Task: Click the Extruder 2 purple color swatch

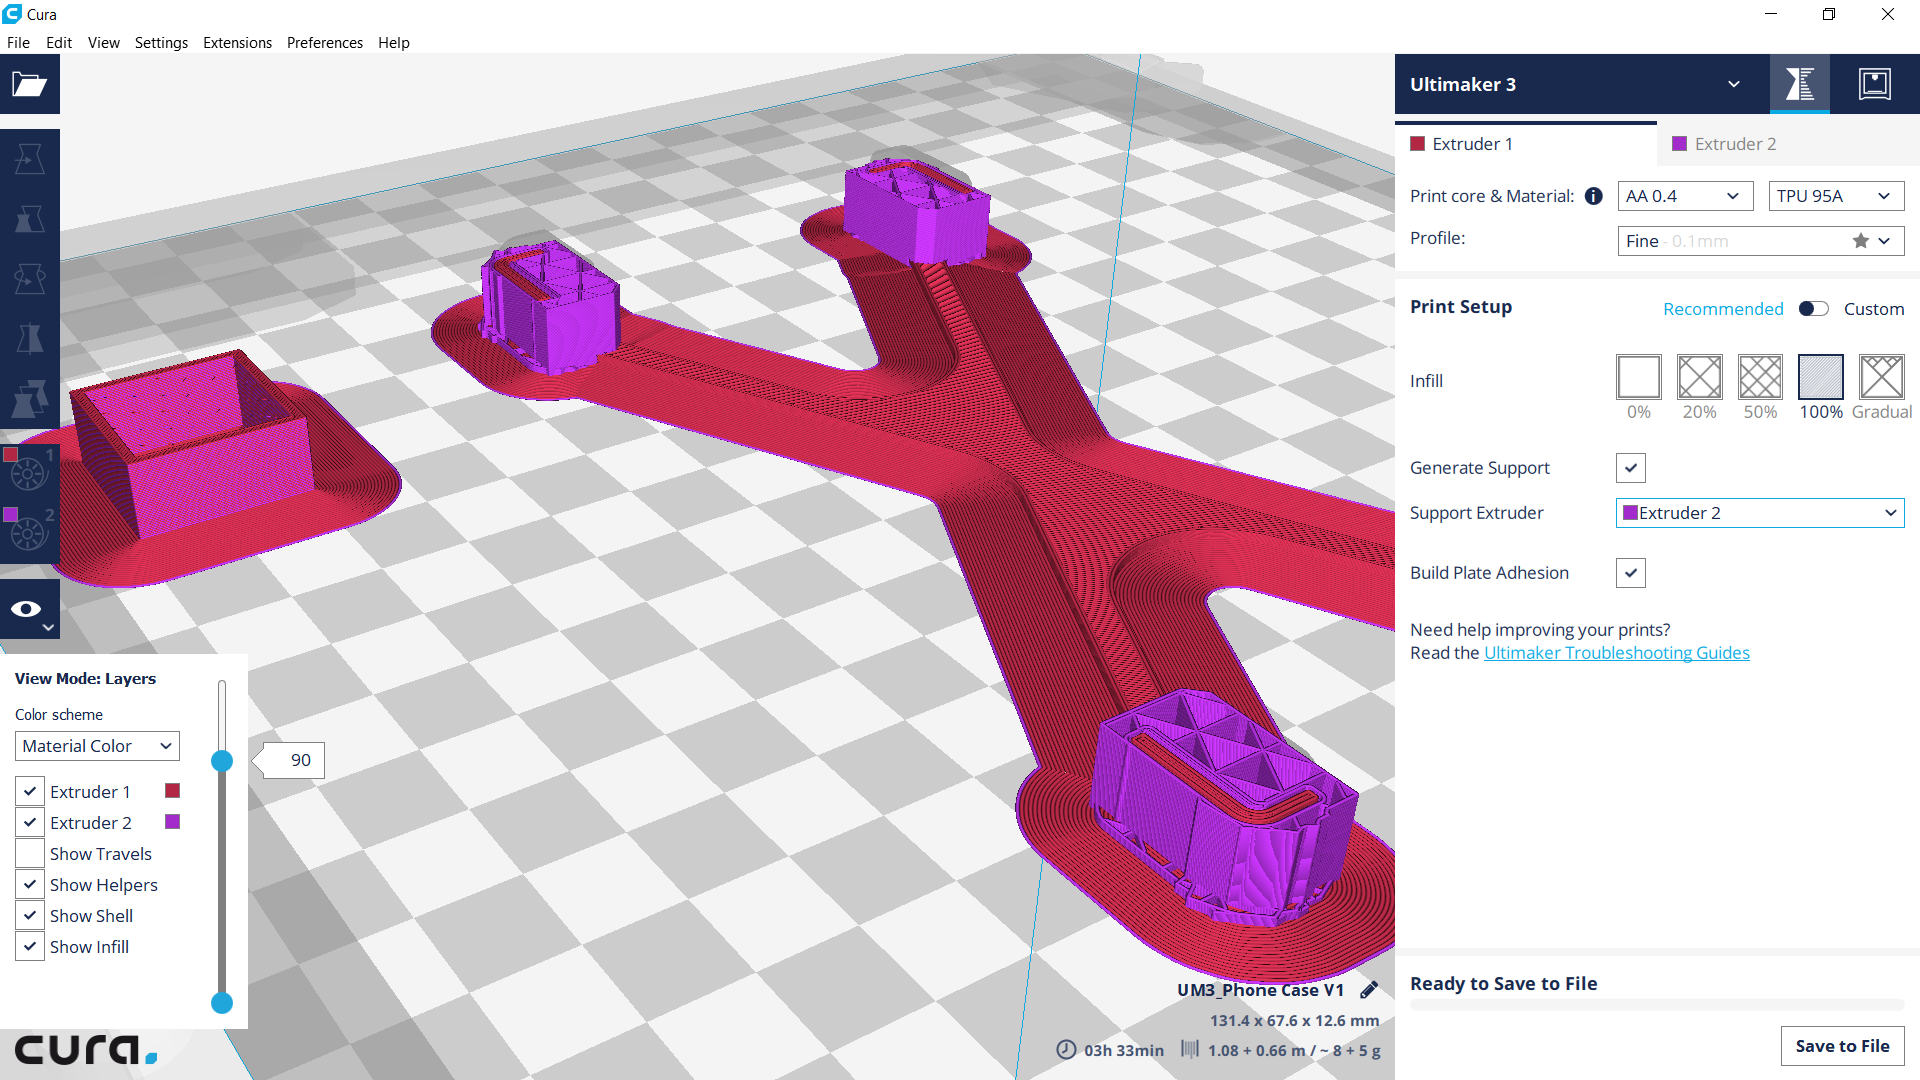Action: tap(172, 822)
